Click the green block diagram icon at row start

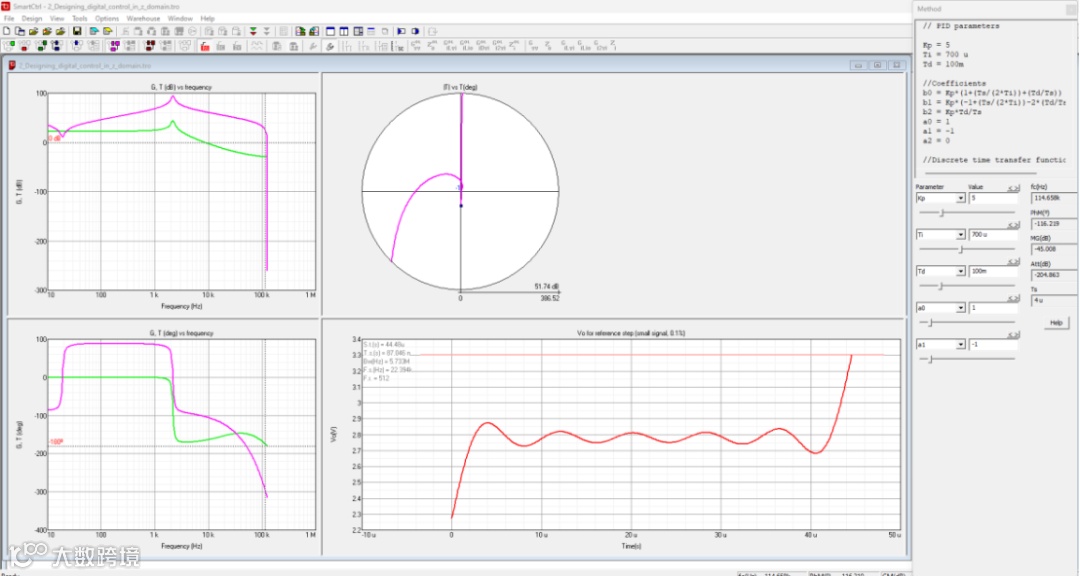click(9, 45)
